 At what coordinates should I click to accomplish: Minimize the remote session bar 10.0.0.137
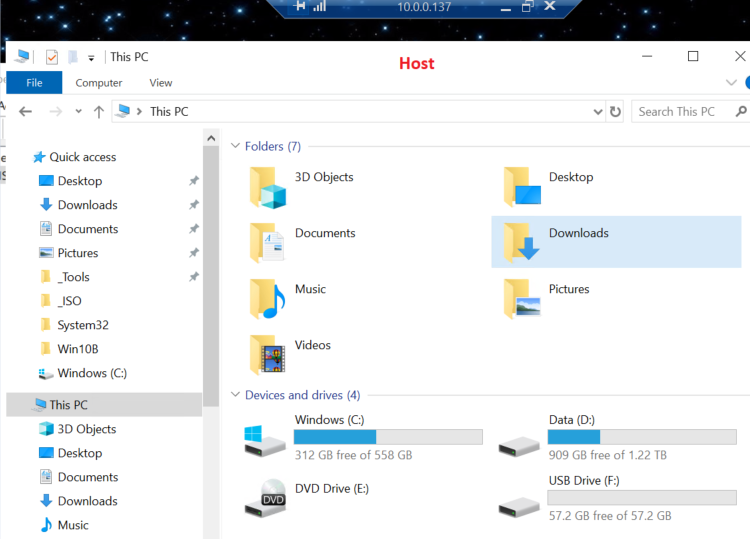pyautogui.click(x=506, y=8)
